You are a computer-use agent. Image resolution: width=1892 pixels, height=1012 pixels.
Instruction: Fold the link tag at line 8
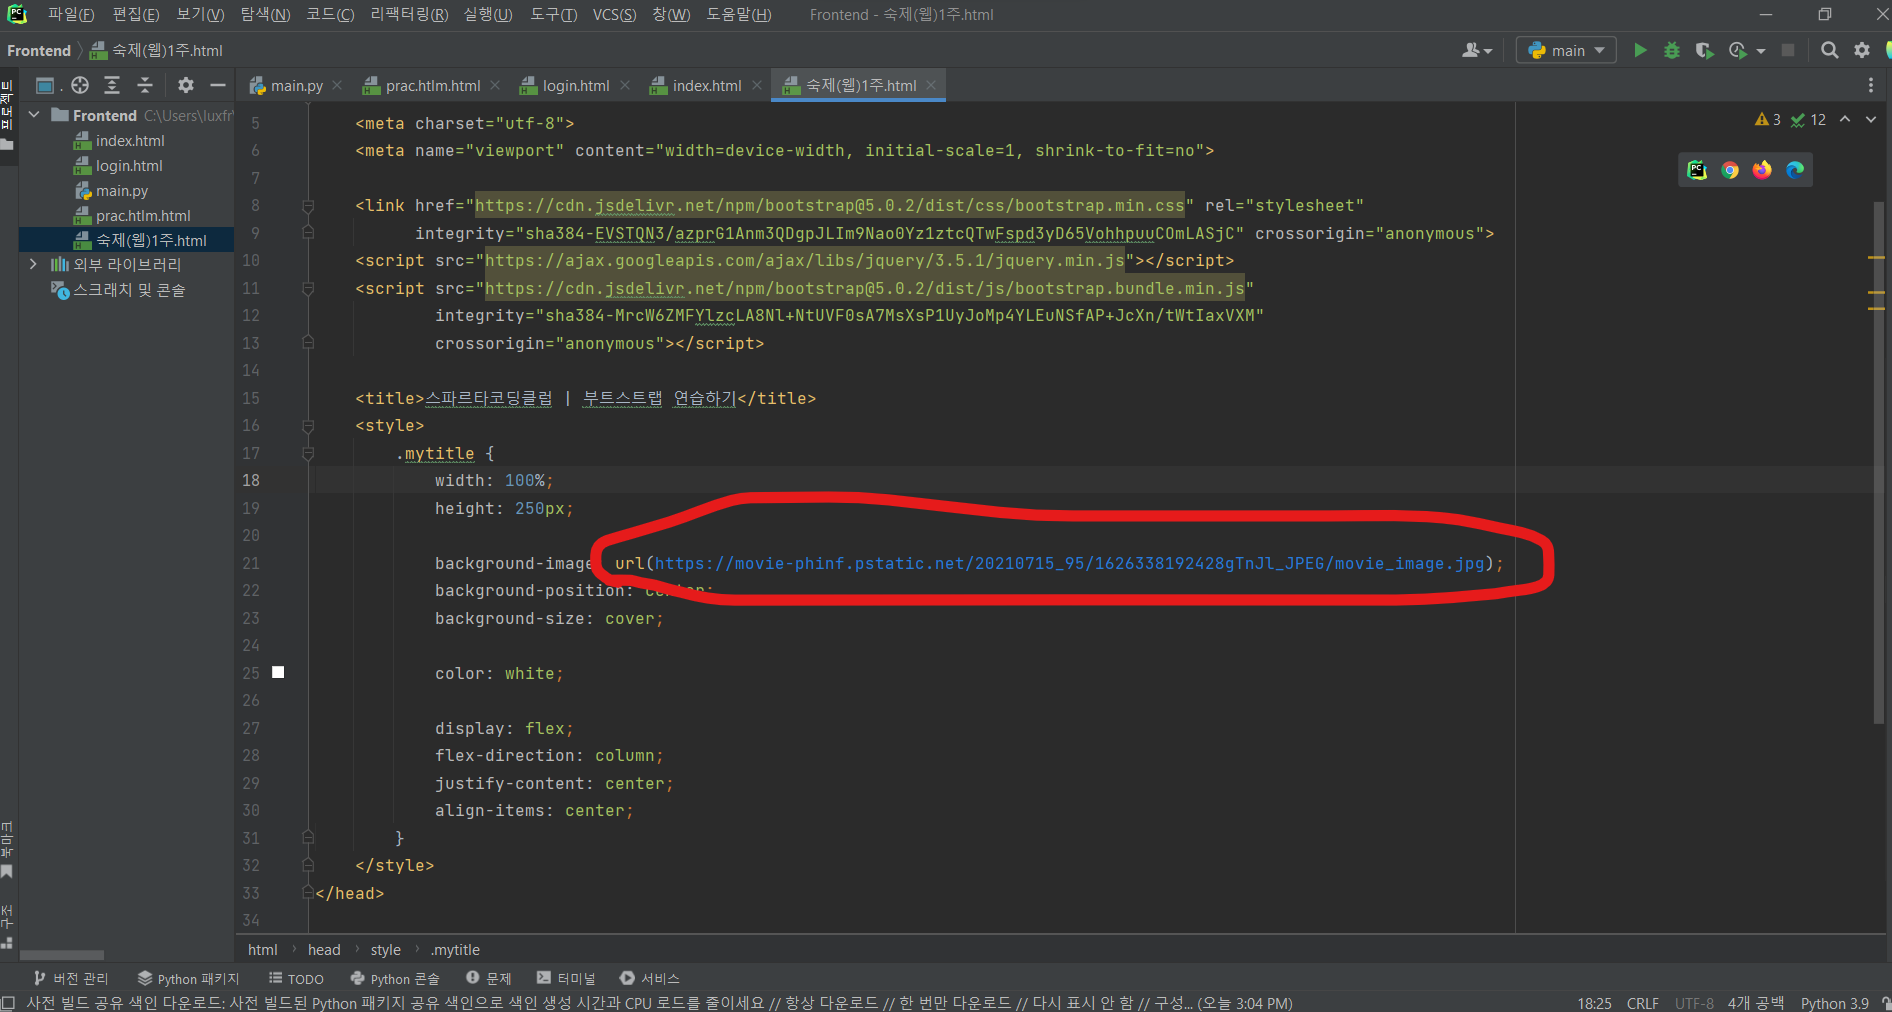tap(308, 206)
